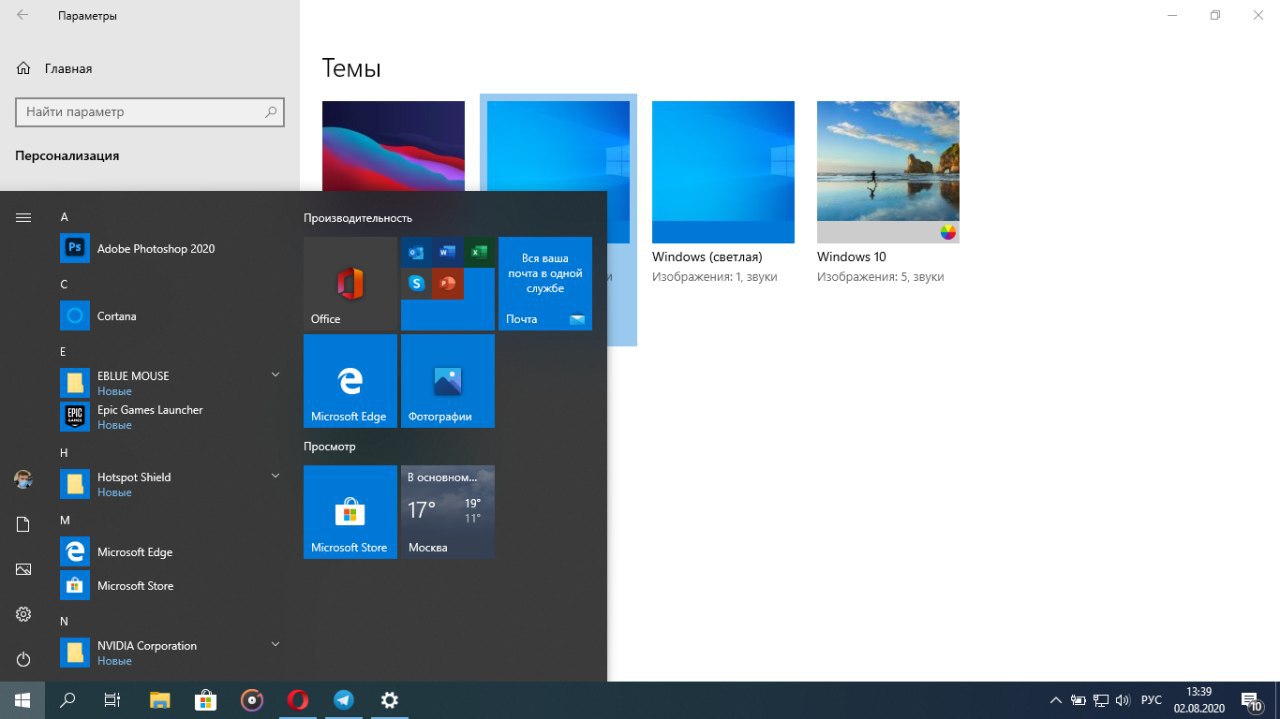Screen dimensions: 1280x719
Task: Open taskbar Search magnifier
Action: point(68,700)
